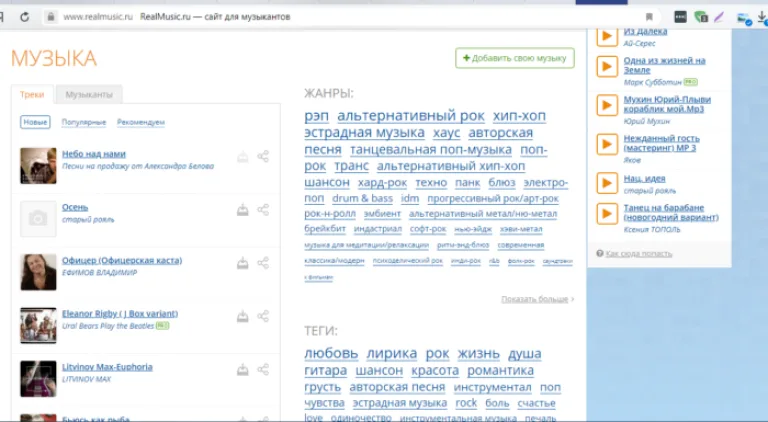Open the альтернативный рок genre
This screenshot has width=768, height=422.
(x=411, y=116)
